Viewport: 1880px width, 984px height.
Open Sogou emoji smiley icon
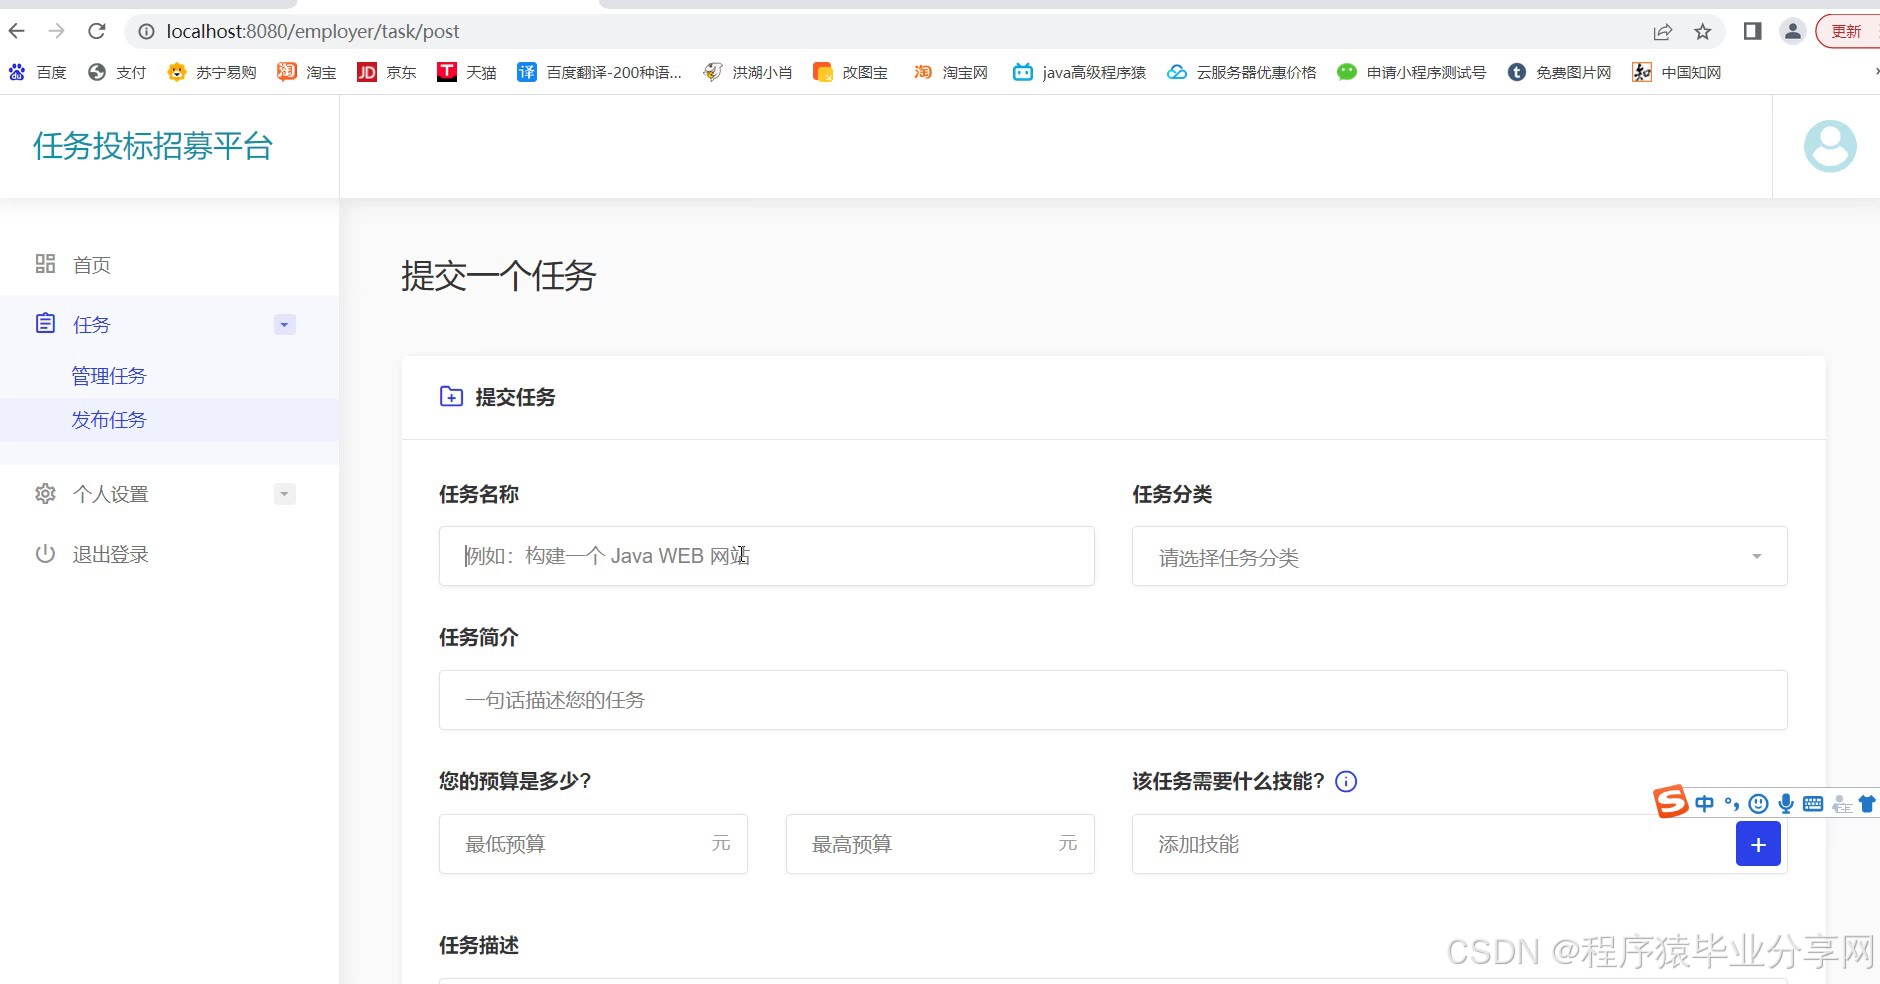tap(1758, 804)
